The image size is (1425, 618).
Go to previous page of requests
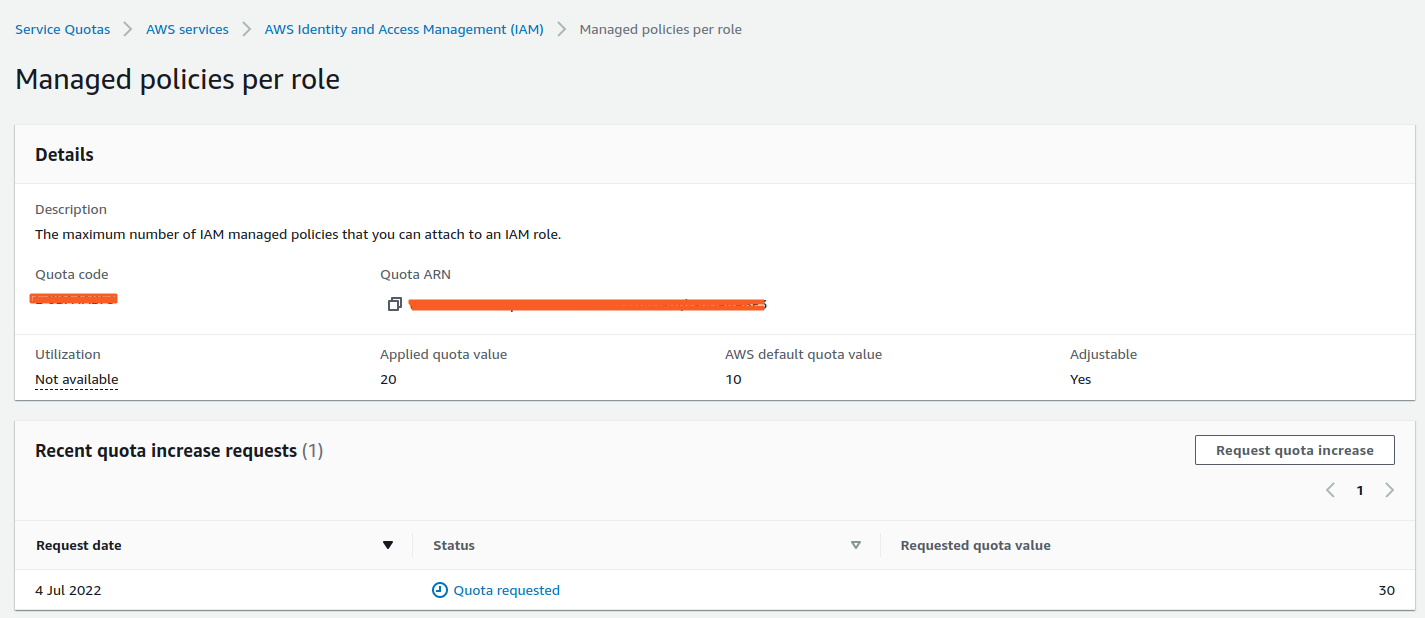(1331, 490)
